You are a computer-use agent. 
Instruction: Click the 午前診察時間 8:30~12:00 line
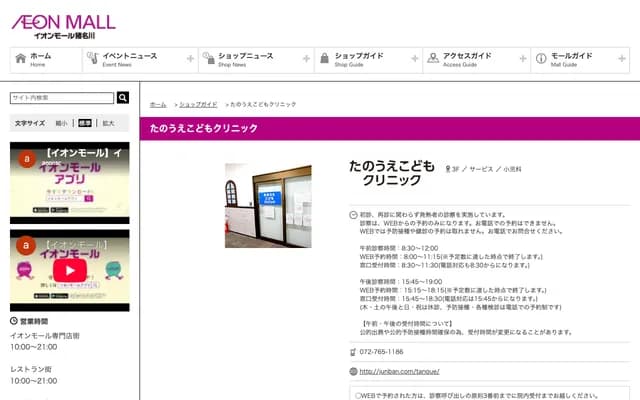[x=399, y=248]
